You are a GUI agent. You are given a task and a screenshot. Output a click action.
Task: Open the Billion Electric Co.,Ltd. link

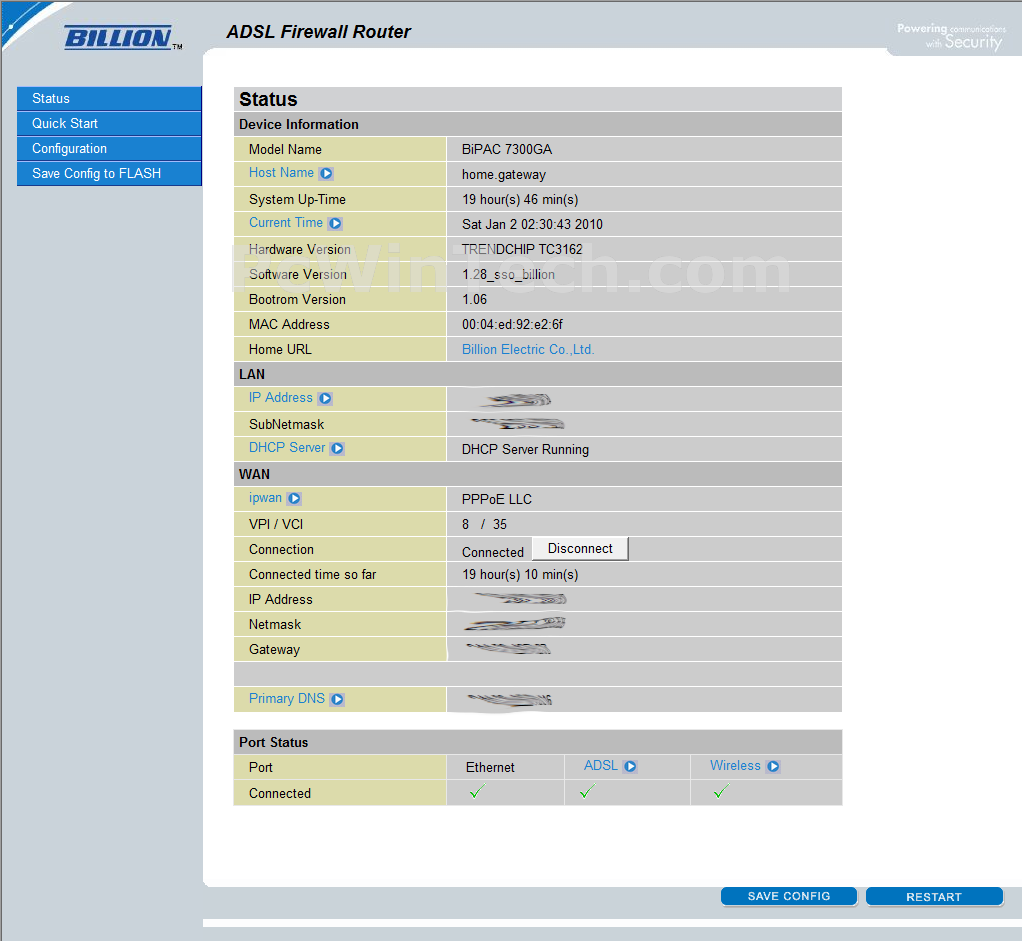528,349
